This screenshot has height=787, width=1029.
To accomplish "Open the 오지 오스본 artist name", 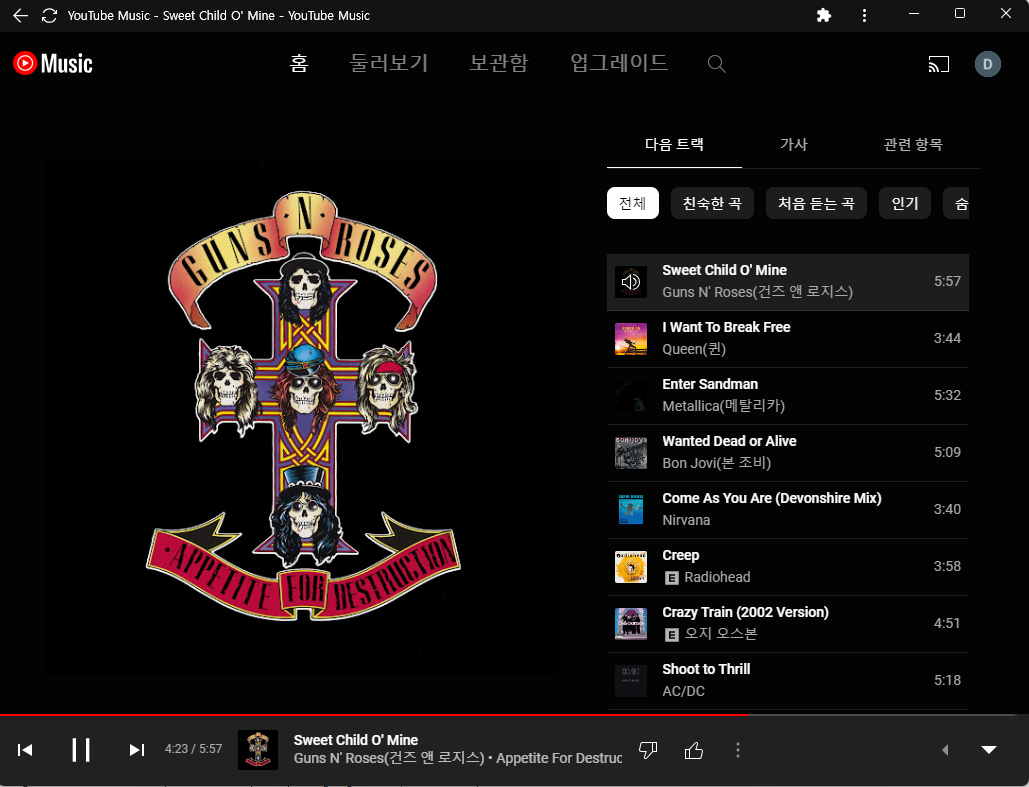I will 721,634.
